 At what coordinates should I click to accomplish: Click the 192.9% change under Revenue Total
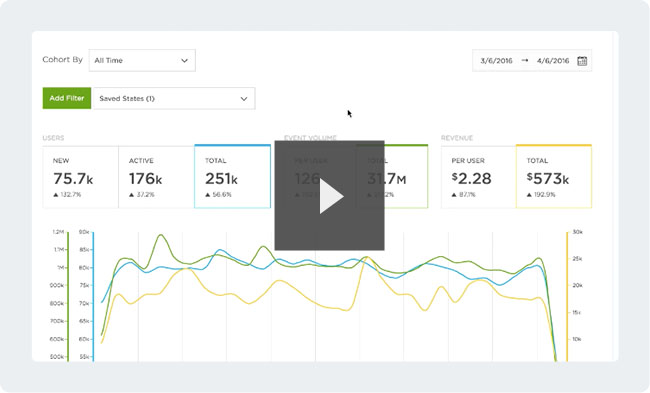pyautogui.click(x=541, y=194)
